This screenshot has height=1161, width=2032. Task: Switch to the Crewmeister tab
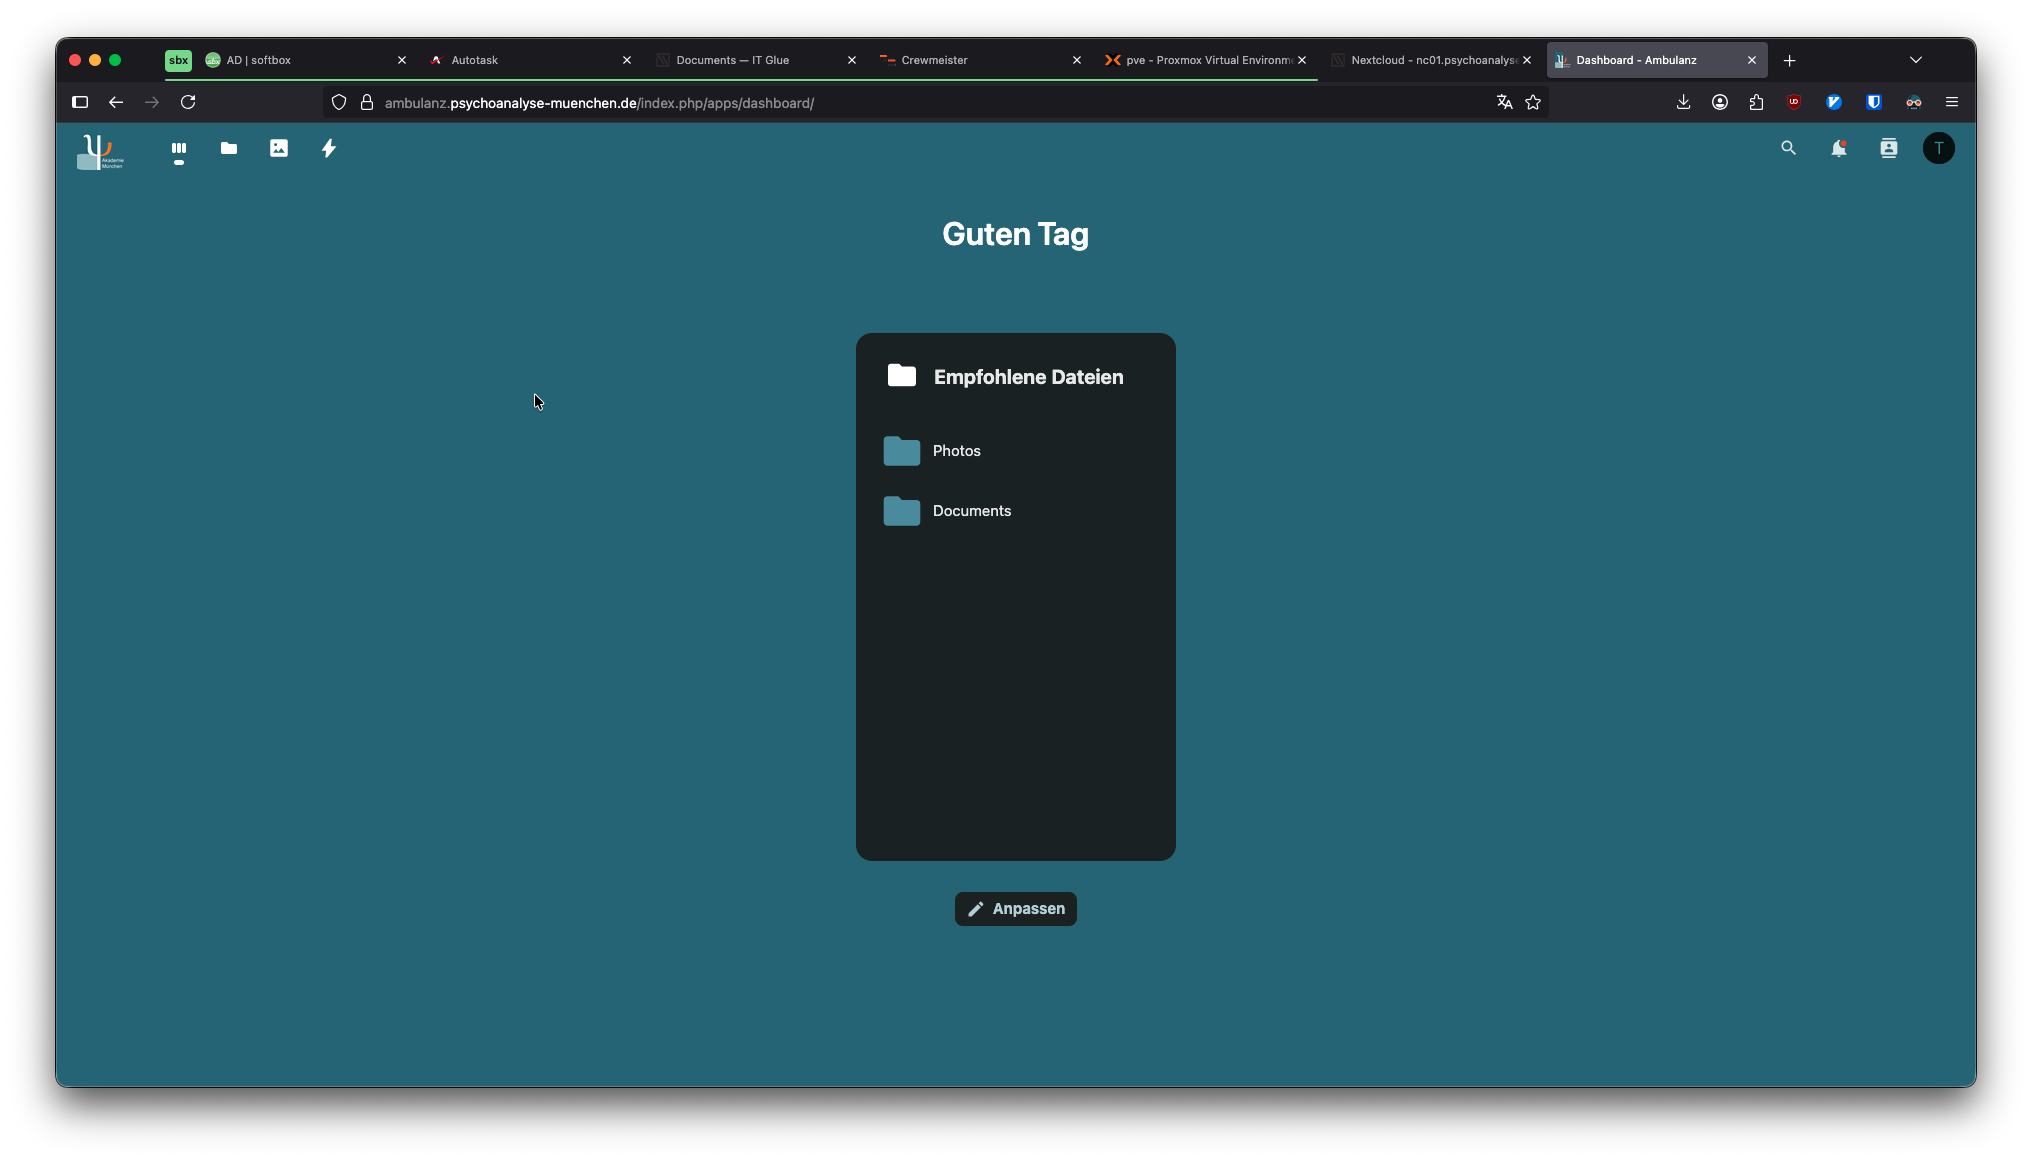pos(934,60)
